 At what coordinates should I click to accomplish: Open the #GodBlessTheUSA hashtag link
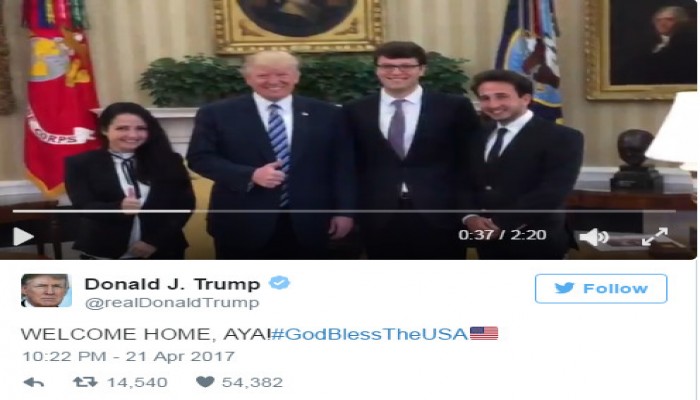[370, 334]
